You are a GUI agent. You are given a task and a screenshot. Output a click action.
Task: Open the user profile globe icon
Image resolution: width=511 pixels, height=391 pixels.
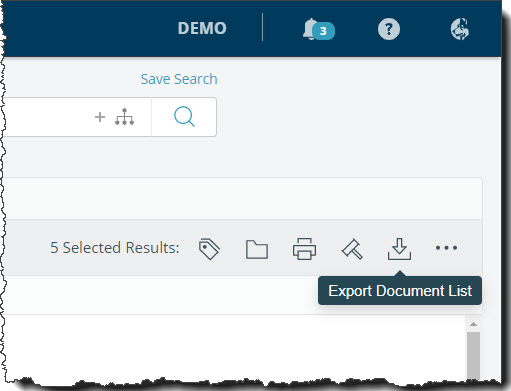pos(460,29)
